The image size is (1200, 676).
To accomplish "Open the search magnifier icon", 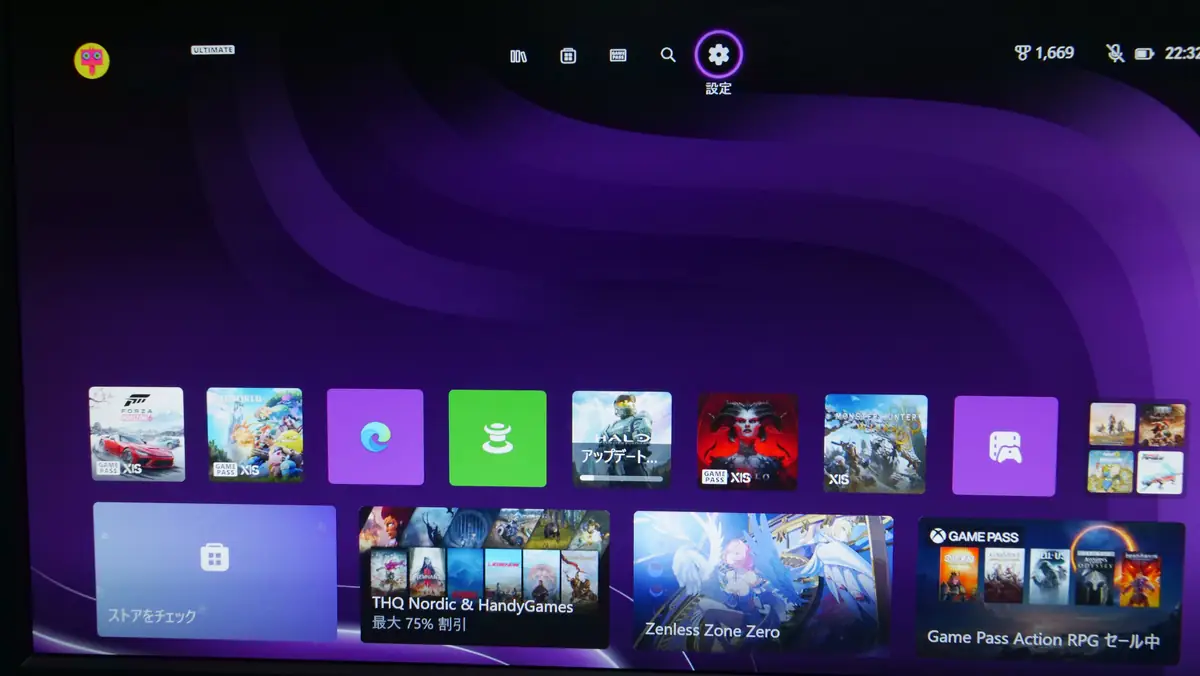I will (x=668, y=55).
